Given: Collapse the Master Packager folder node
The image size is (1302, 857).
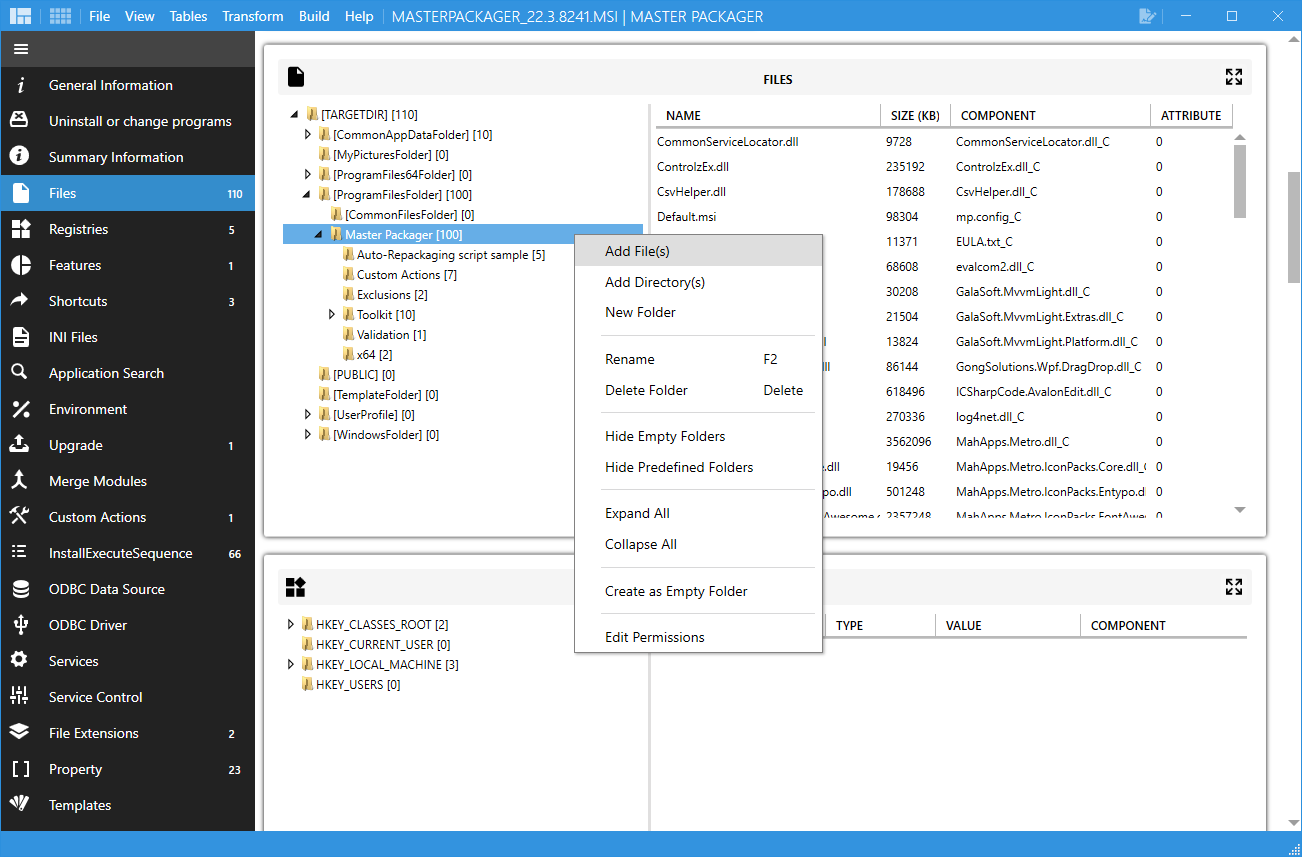Looking at the screenshot, I should [318, 235].
